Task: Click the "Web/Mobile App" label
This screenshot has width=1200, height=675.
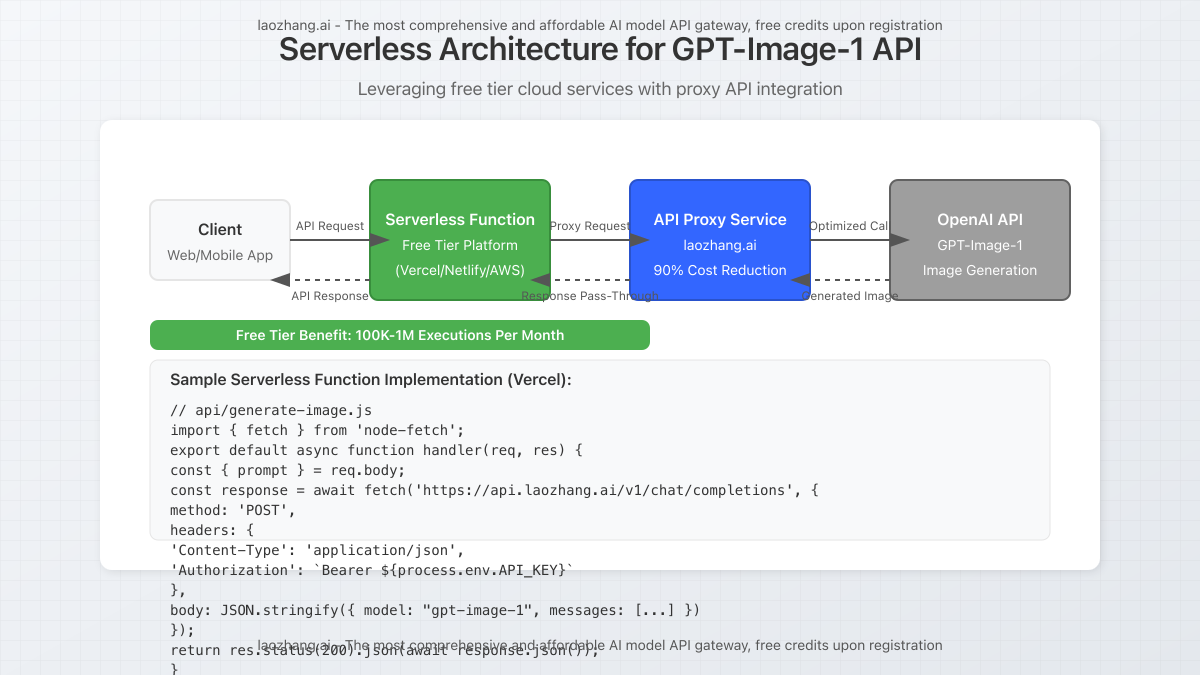Action: point(220,255)
